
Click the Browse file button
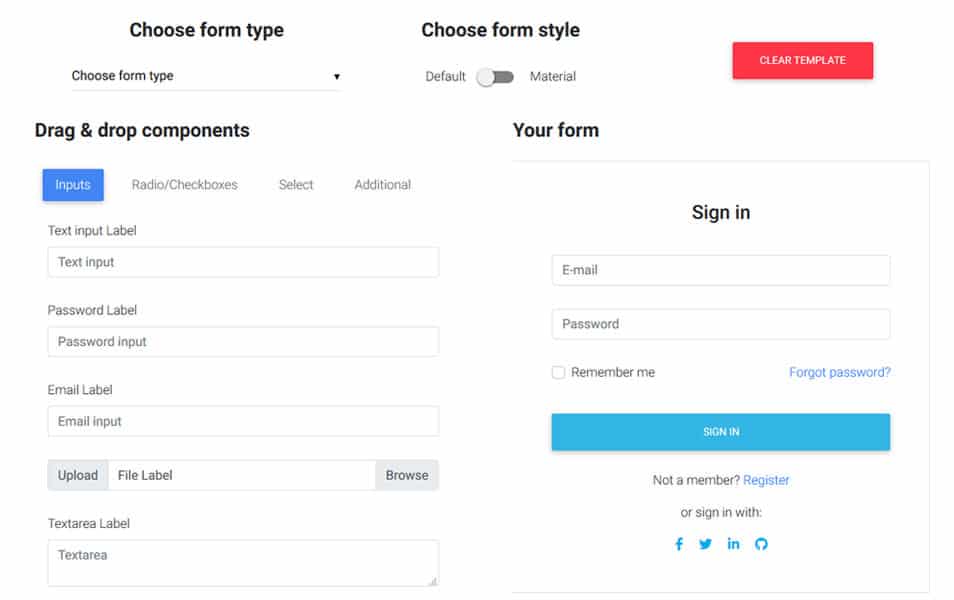(x=406, y=476)
